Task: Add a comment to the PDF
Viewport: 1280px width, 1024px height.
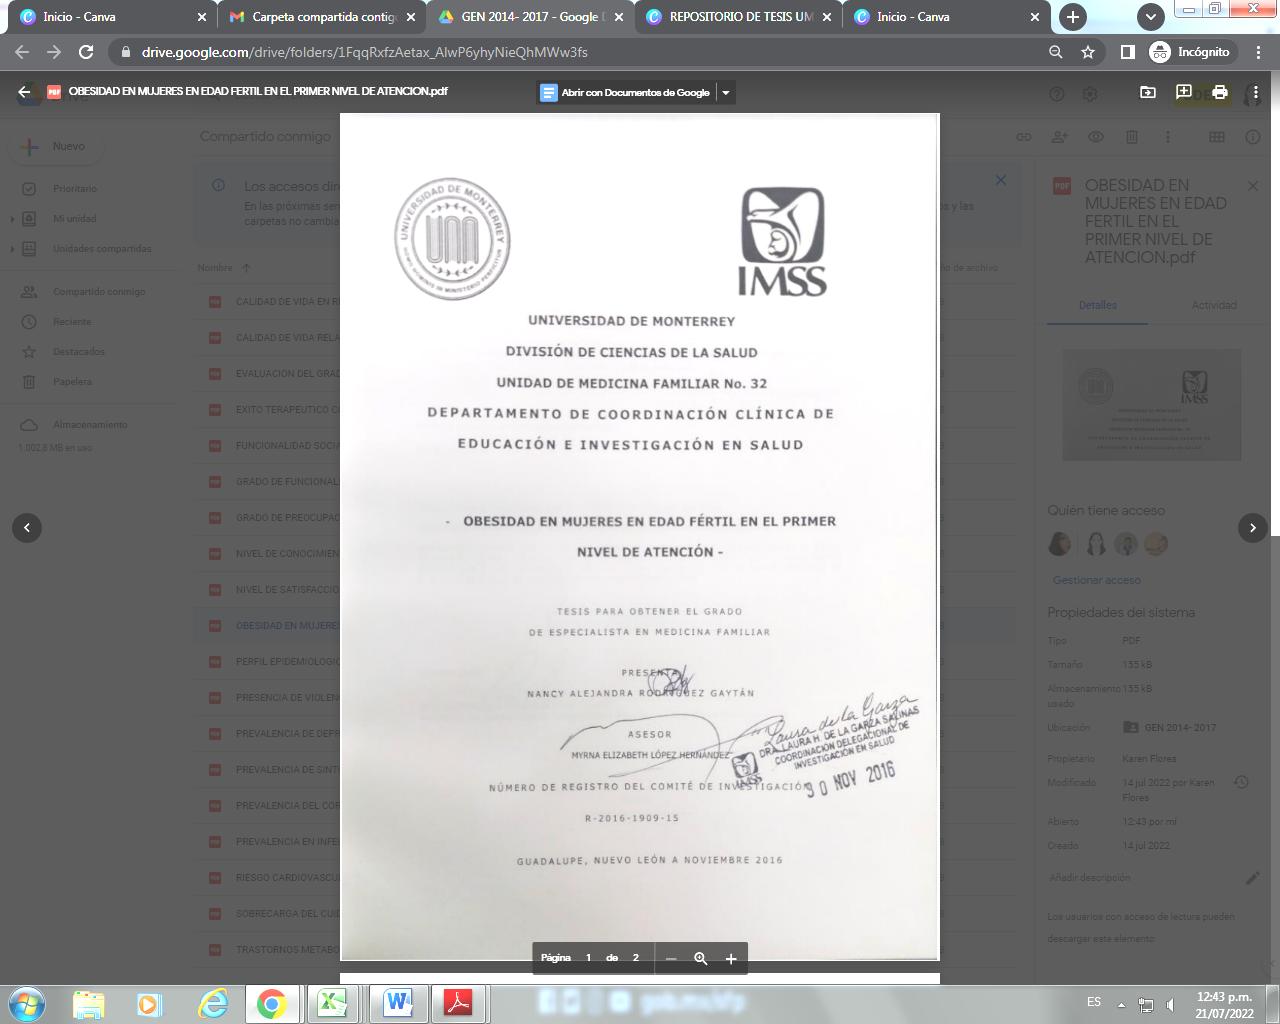Action: [1183, 92]
